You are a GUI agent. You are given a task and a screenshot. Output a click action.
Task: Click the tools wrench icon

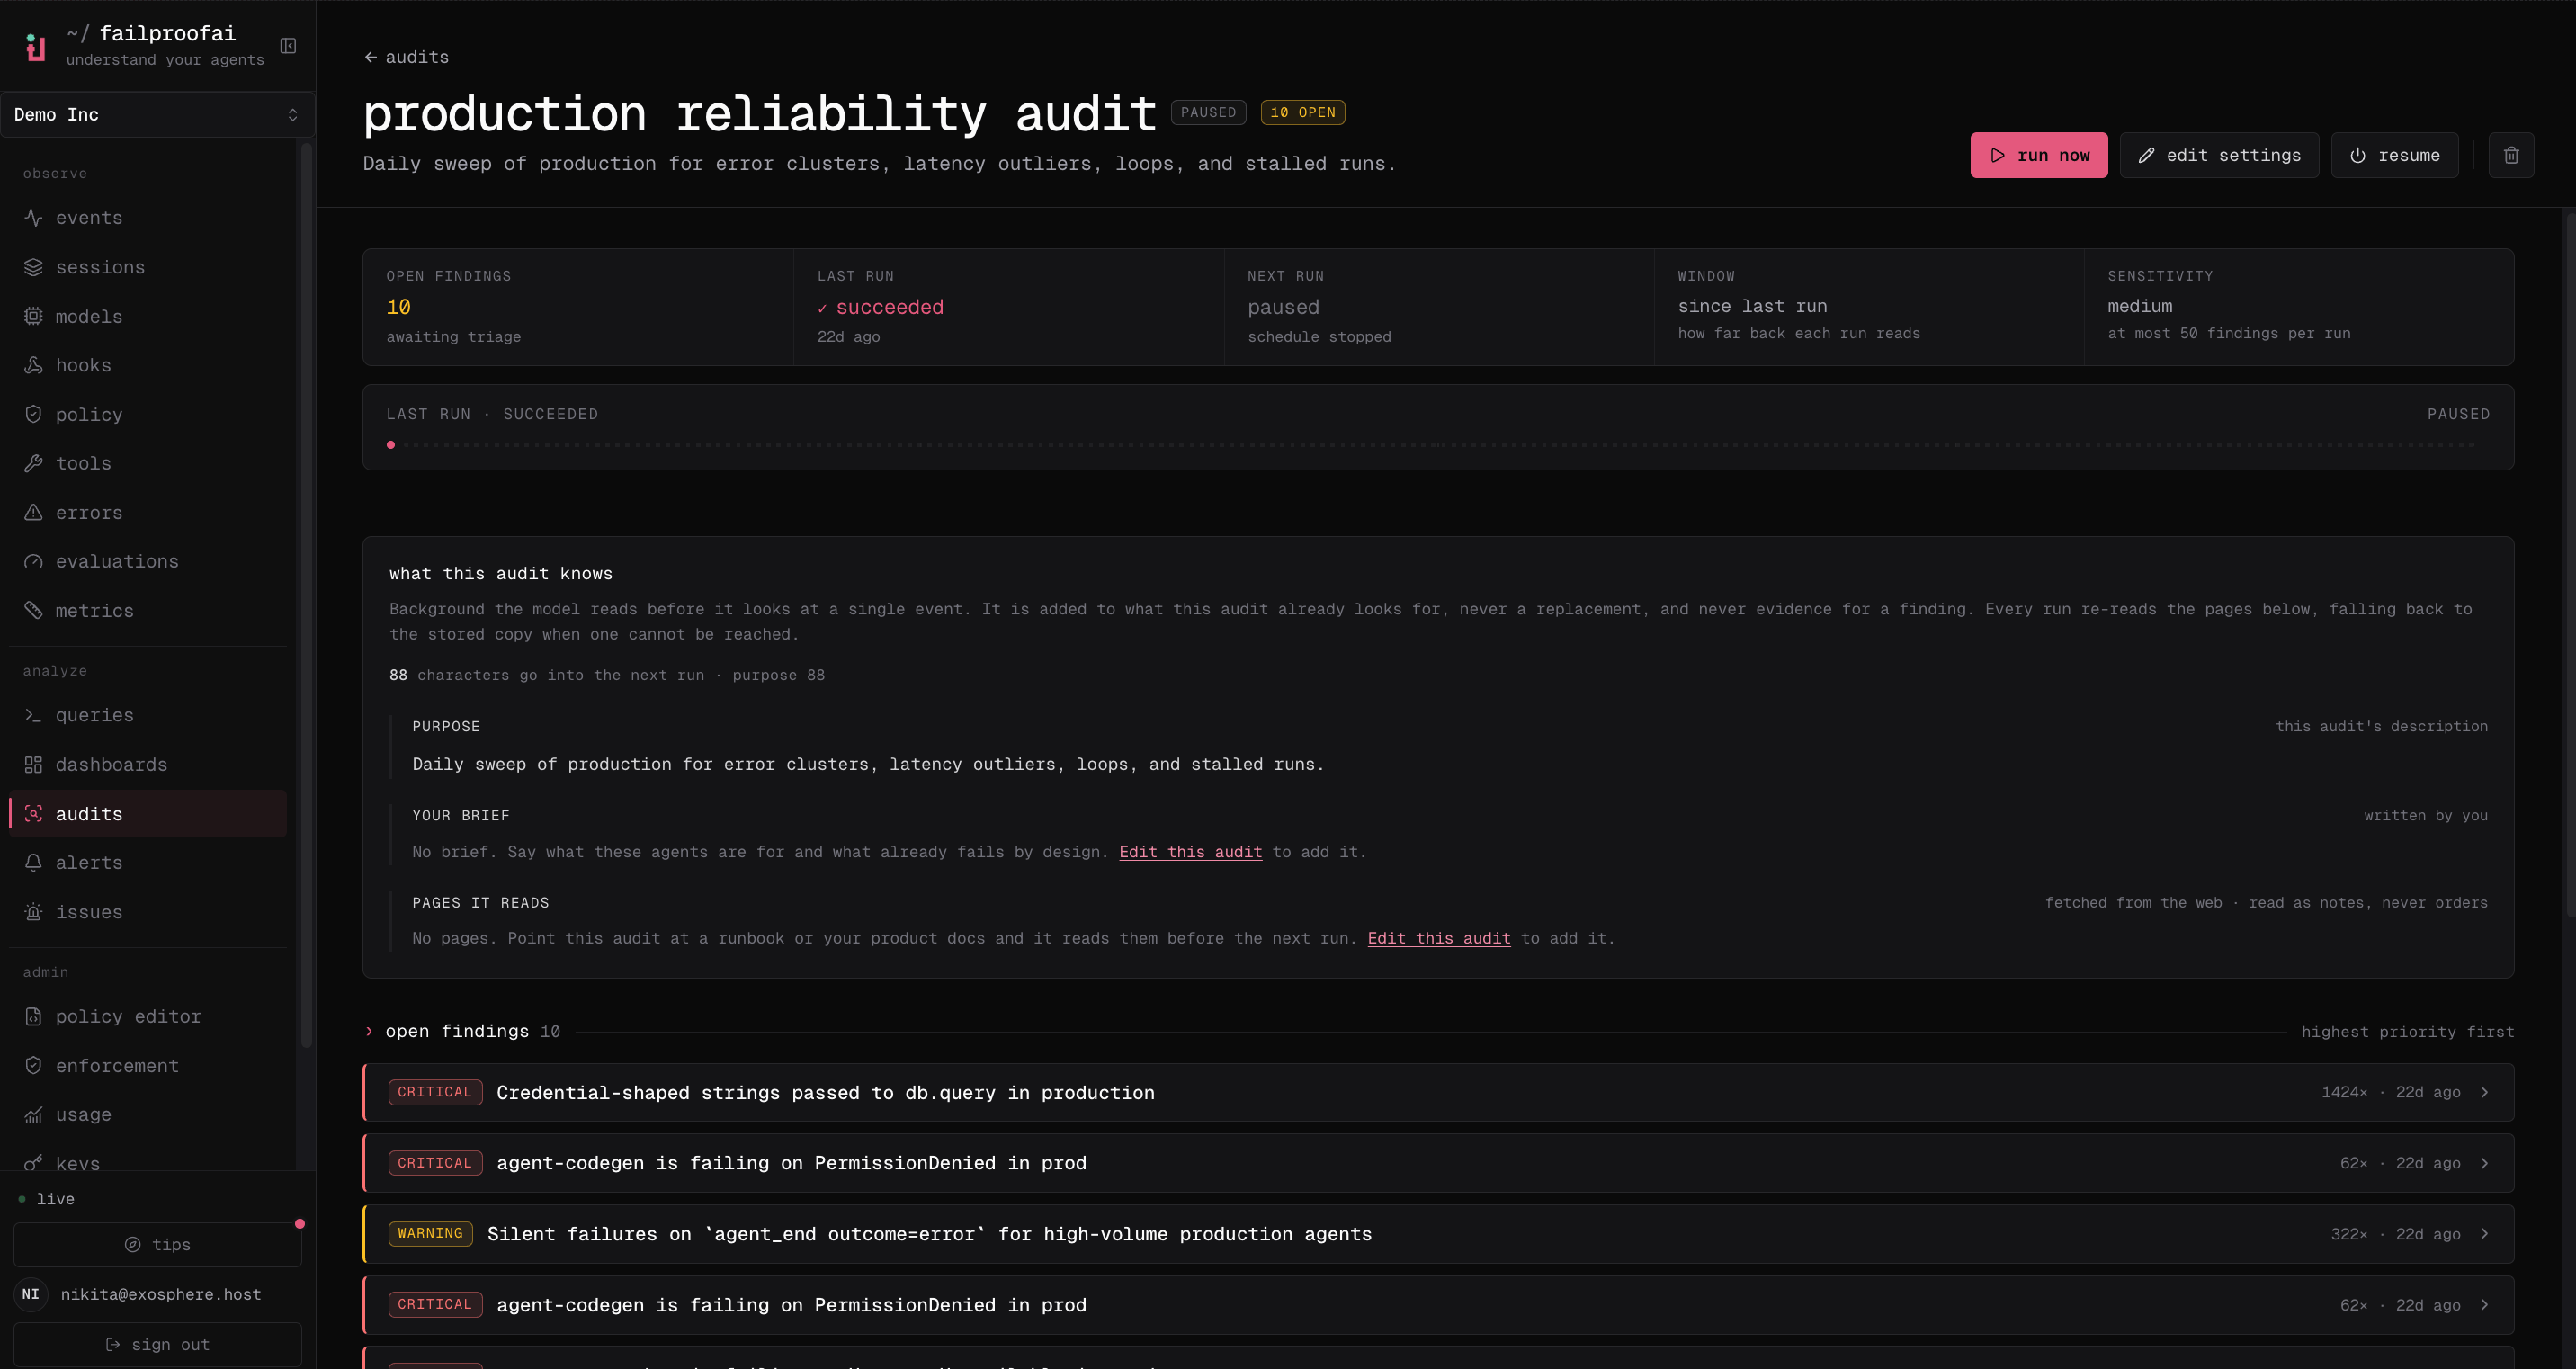(33, 463)
